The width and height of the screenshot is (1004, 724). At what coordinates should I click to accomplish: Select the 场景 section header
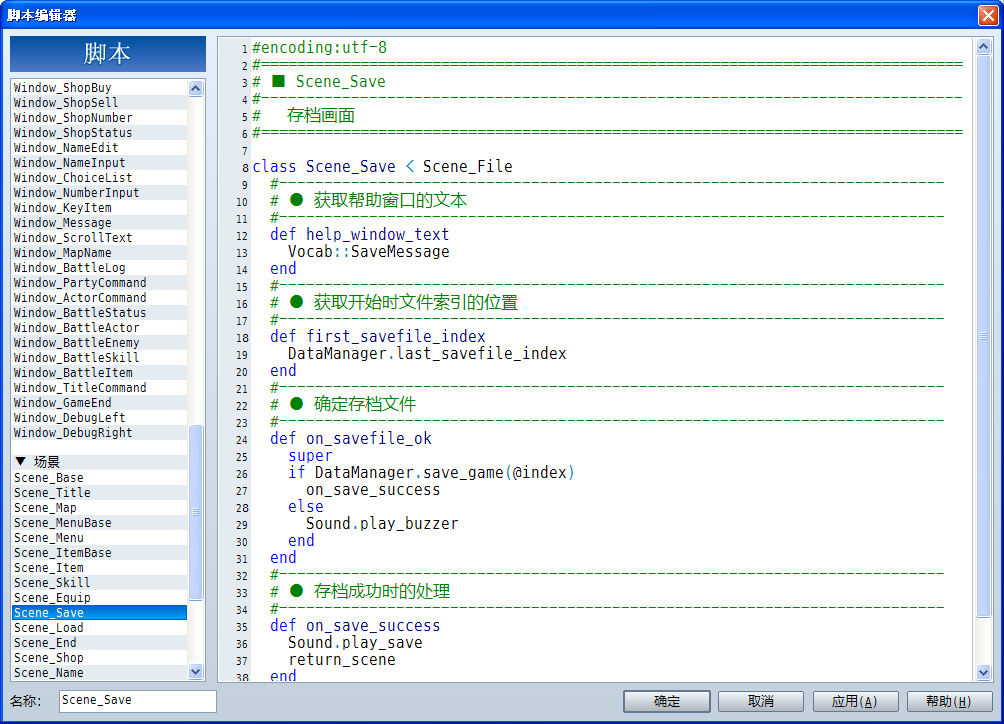(99, 462)
